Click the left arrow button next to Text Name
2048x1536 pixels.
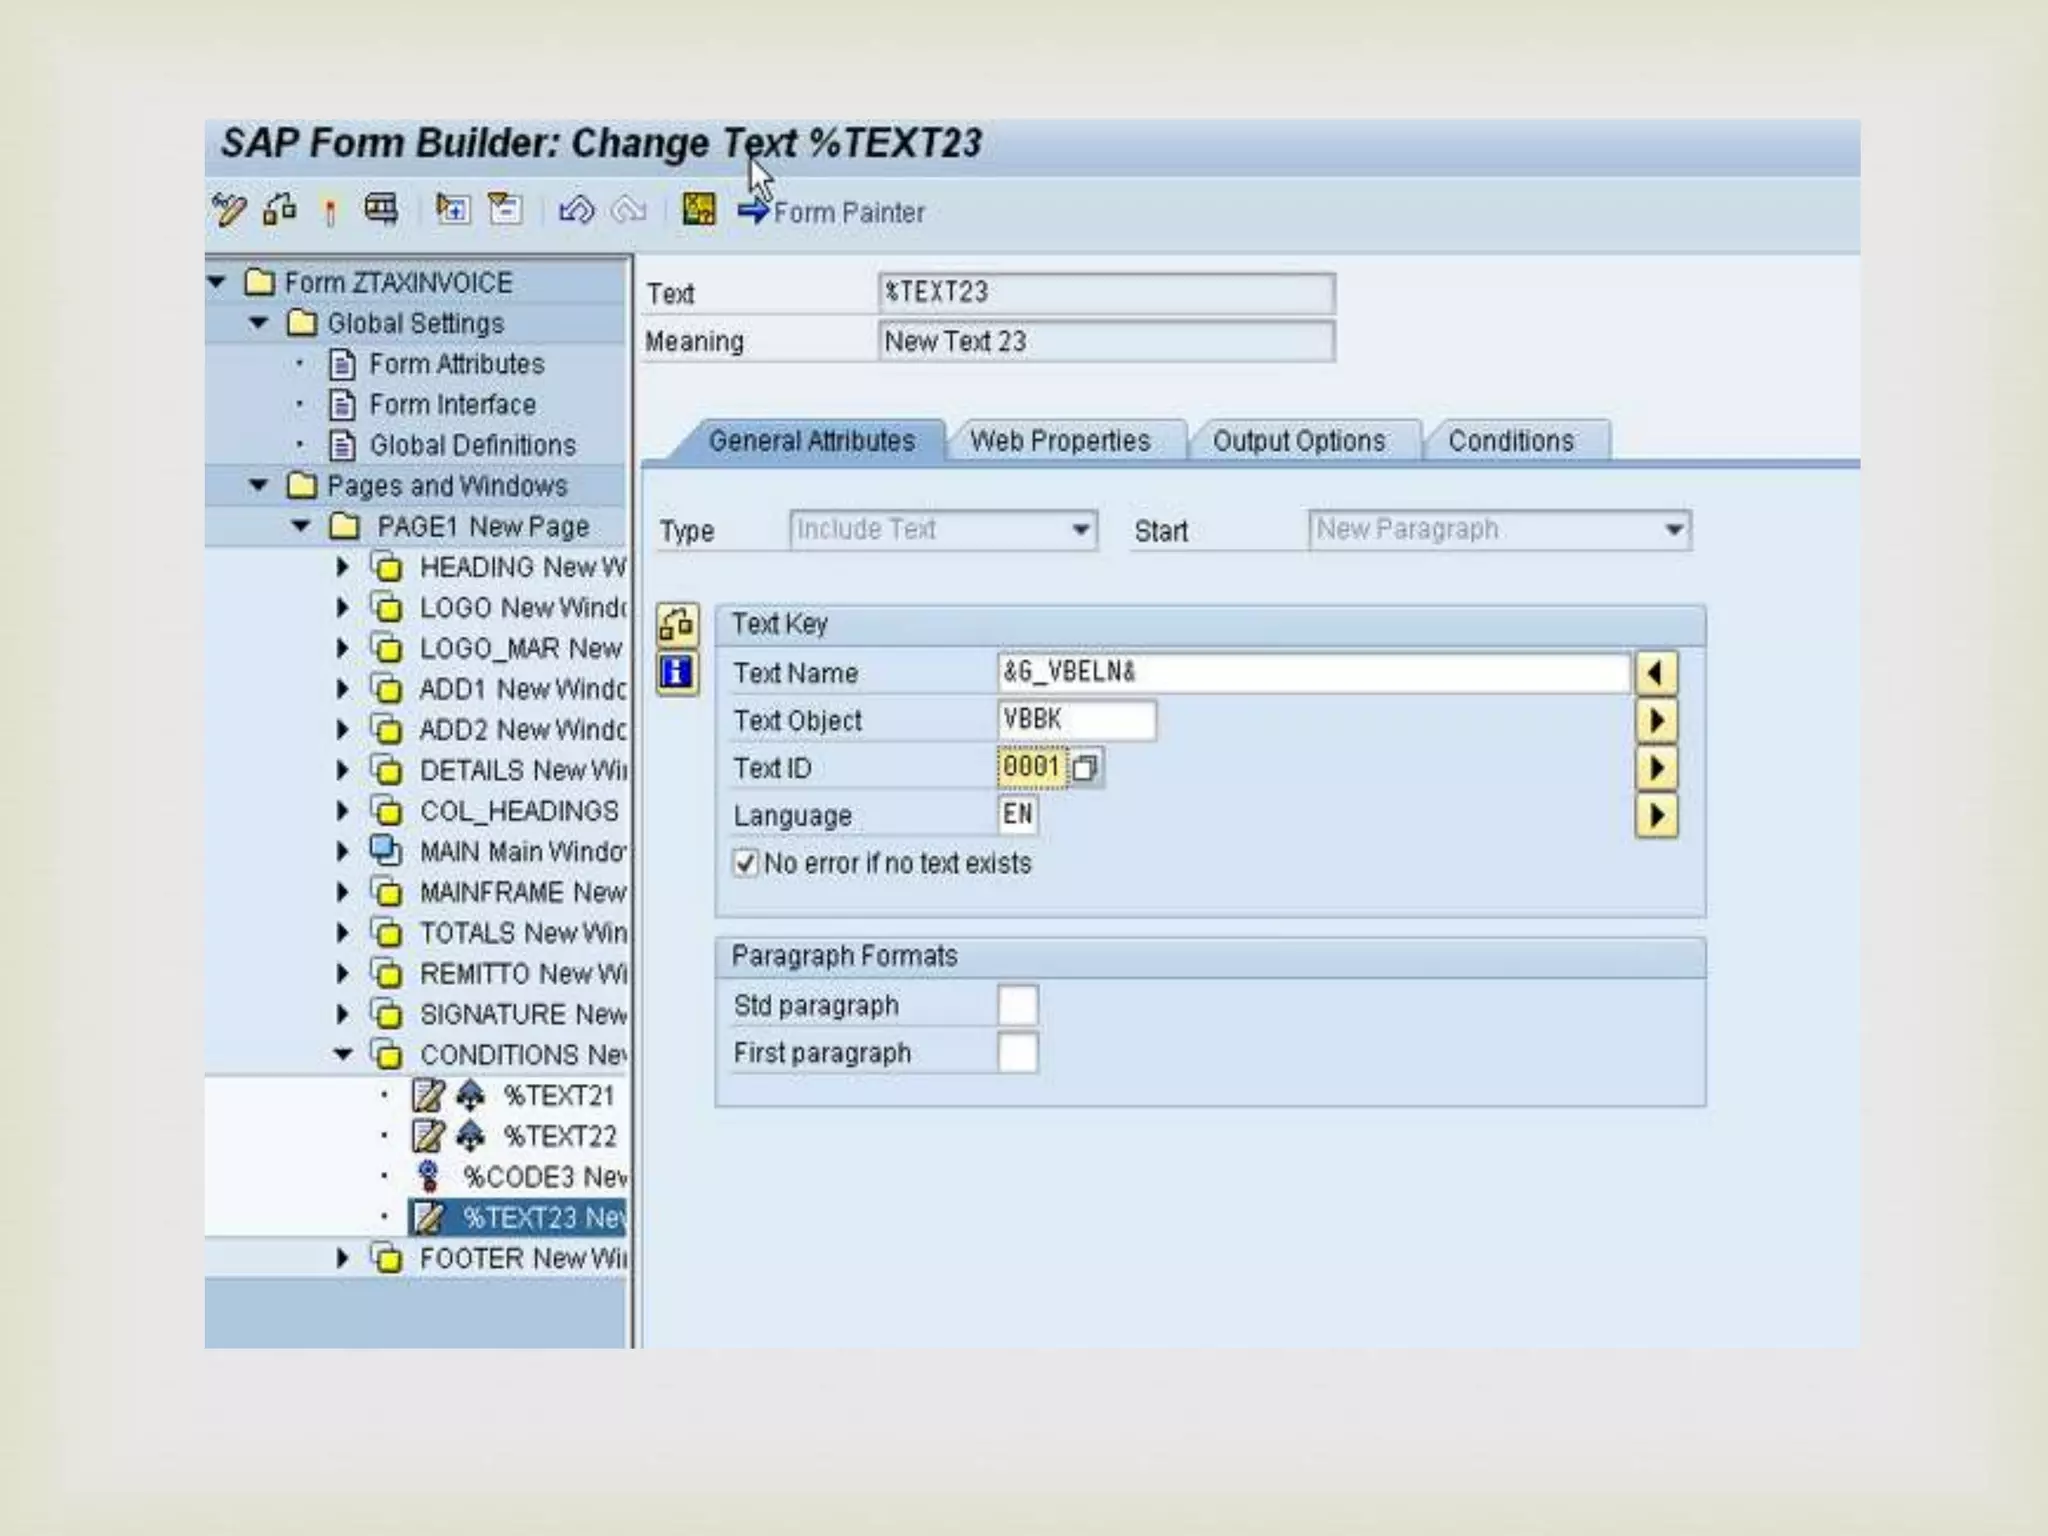(1656, 672)
